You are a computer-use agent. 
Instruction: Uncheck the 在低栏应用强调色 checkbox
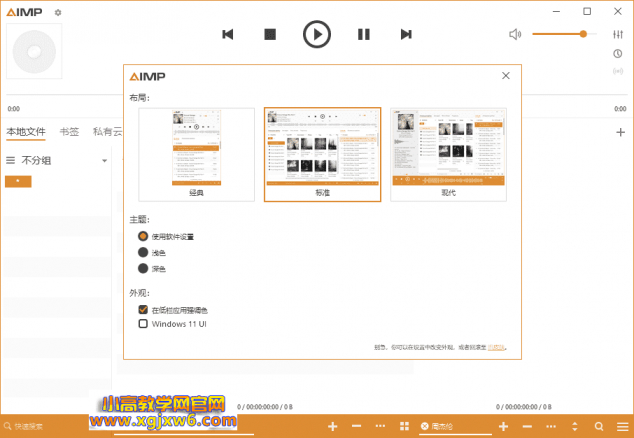pyautogui.click(x=143, y=310)
